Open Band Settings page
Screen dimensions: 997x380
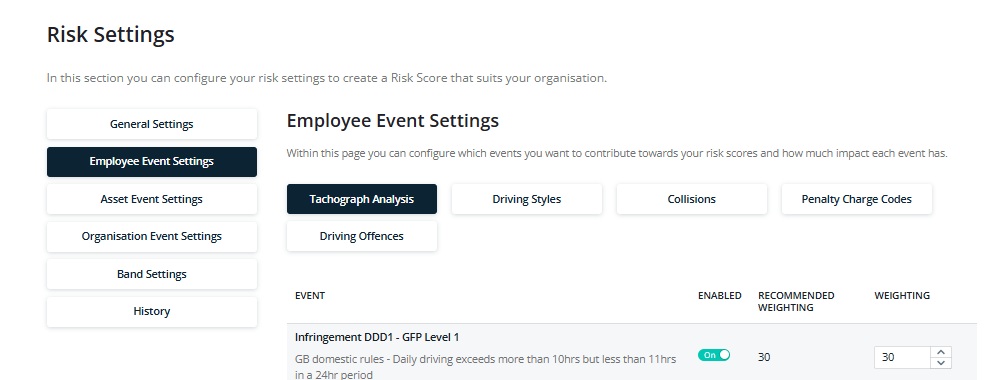point(151,274)
